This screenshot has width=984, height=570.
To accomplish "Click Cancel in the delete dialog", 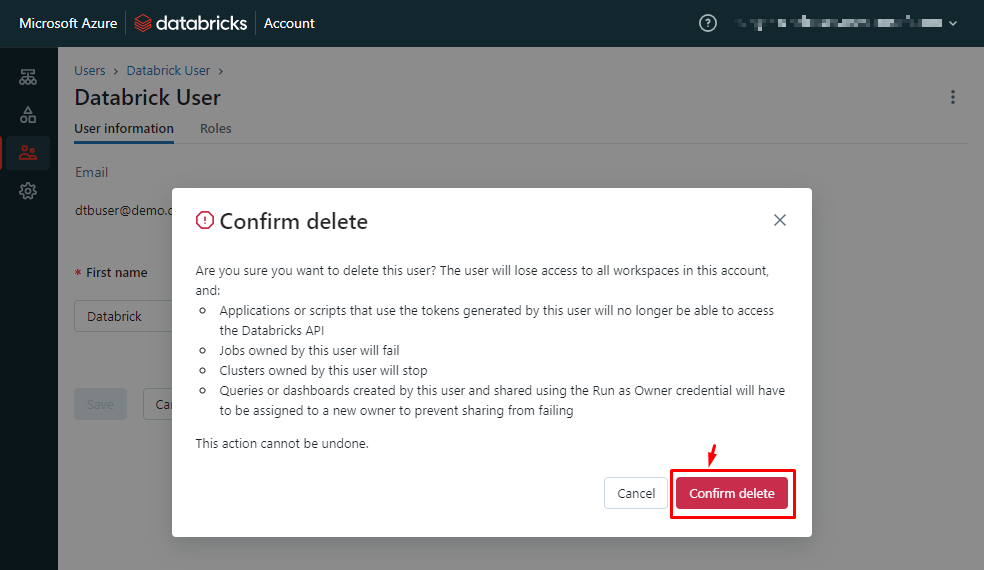I will click(636, 493).
